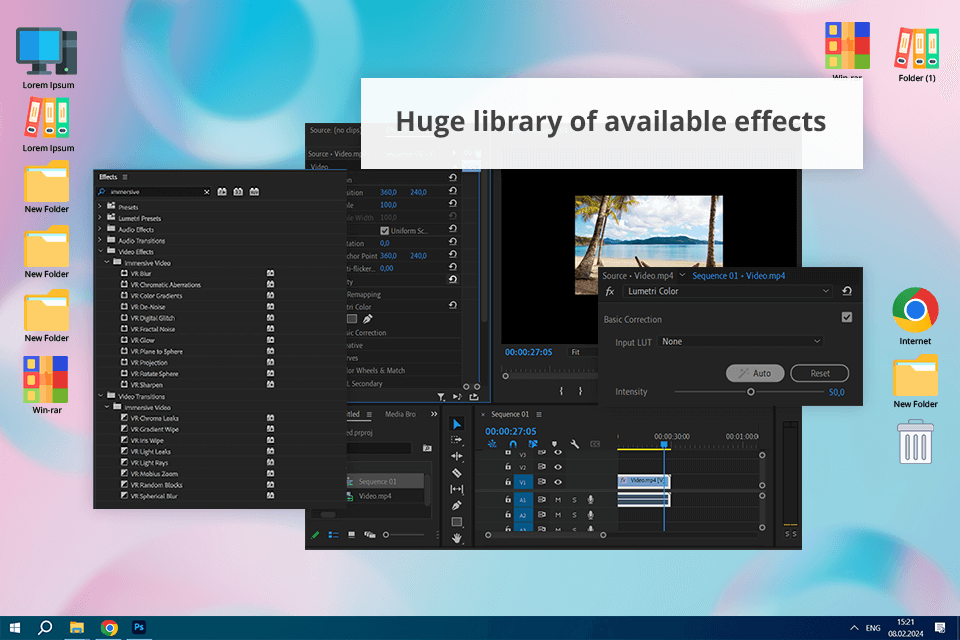Viewport: 960px width, 640px height.
Task: Open the Effects panel menu
Action: 125,177
